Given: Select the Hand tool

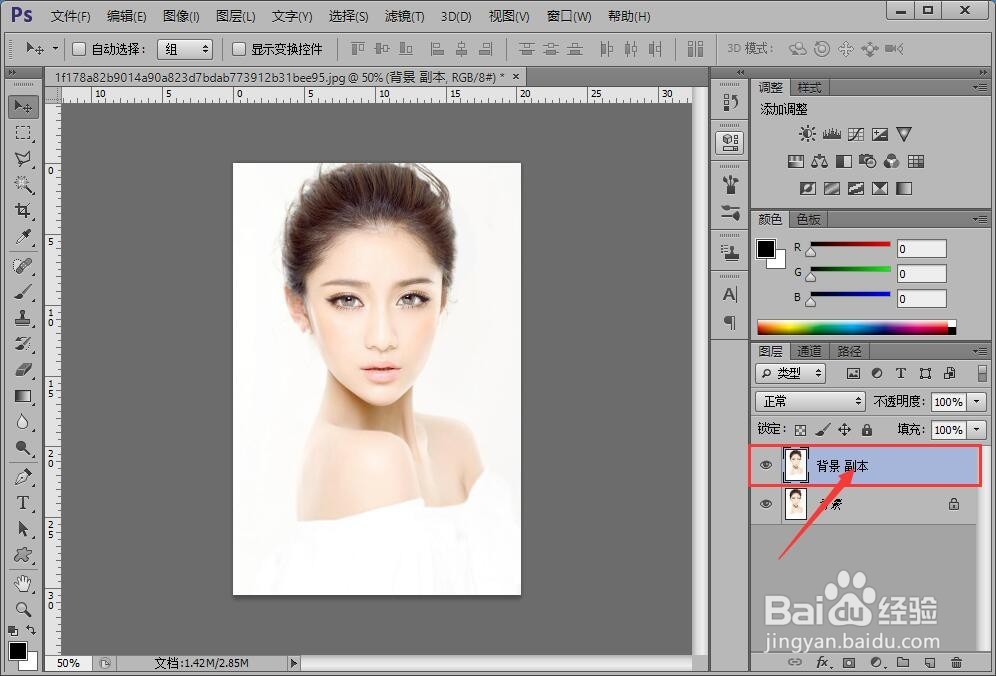Looking at the screenshot, I should (x=23, y=582).
